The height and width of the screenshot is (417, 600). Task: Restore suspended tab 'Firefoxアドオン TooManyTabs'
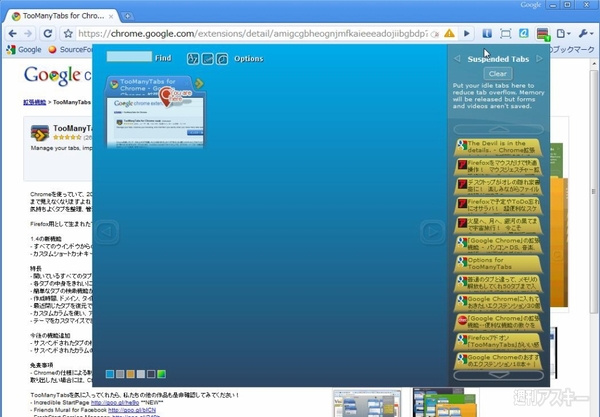(x=499, y=342)
